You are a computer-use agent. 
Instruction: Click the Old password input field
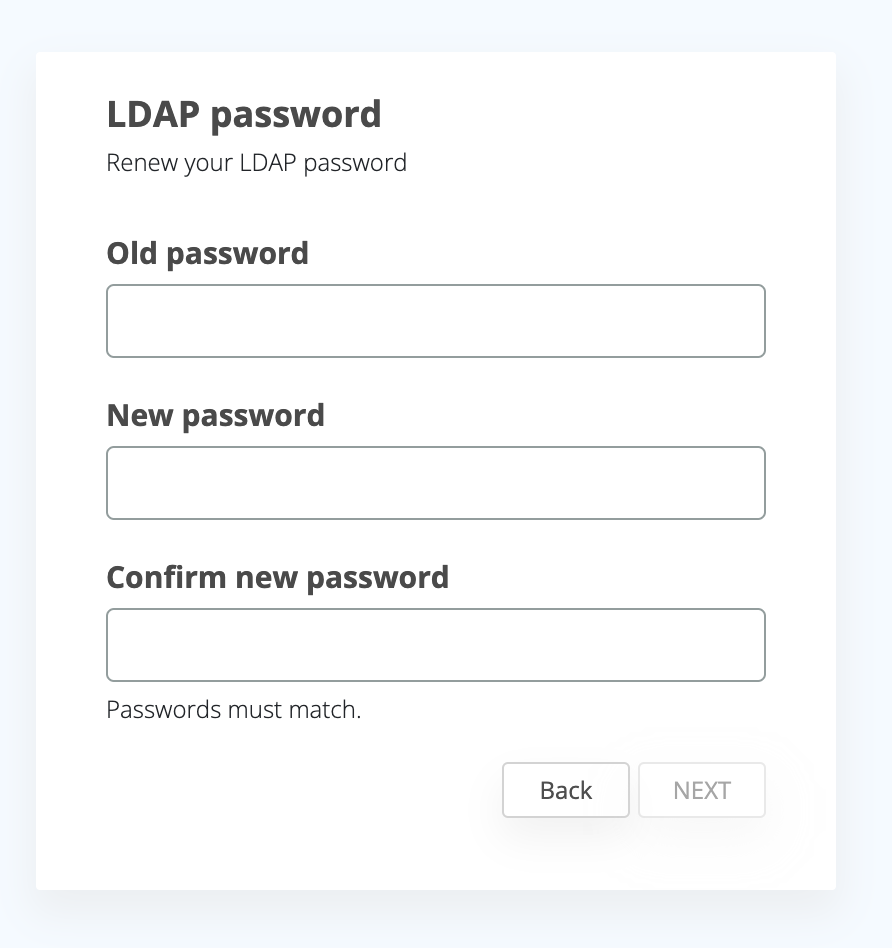point(435,321)
